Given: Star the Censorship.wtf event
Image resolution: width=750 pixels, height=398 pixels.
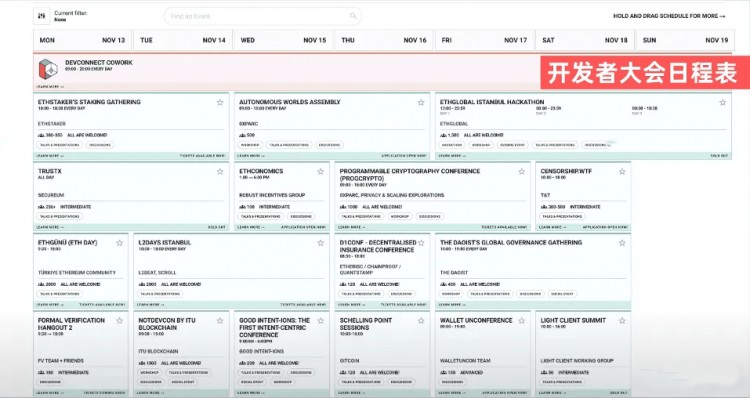Looking at the screenshot, I should 622,171.
